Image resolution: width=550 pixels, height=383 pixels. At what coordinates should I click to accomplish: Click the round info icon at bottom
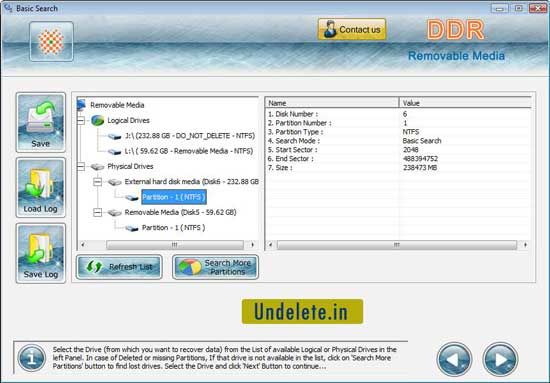pyautogui.click(x=32, y=358)
